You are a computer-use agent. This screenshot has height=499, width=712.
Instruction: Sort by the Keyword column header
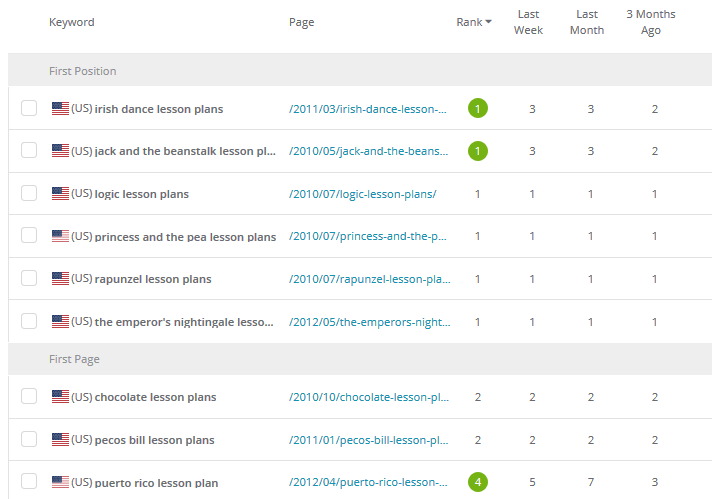tap(72, 22)
